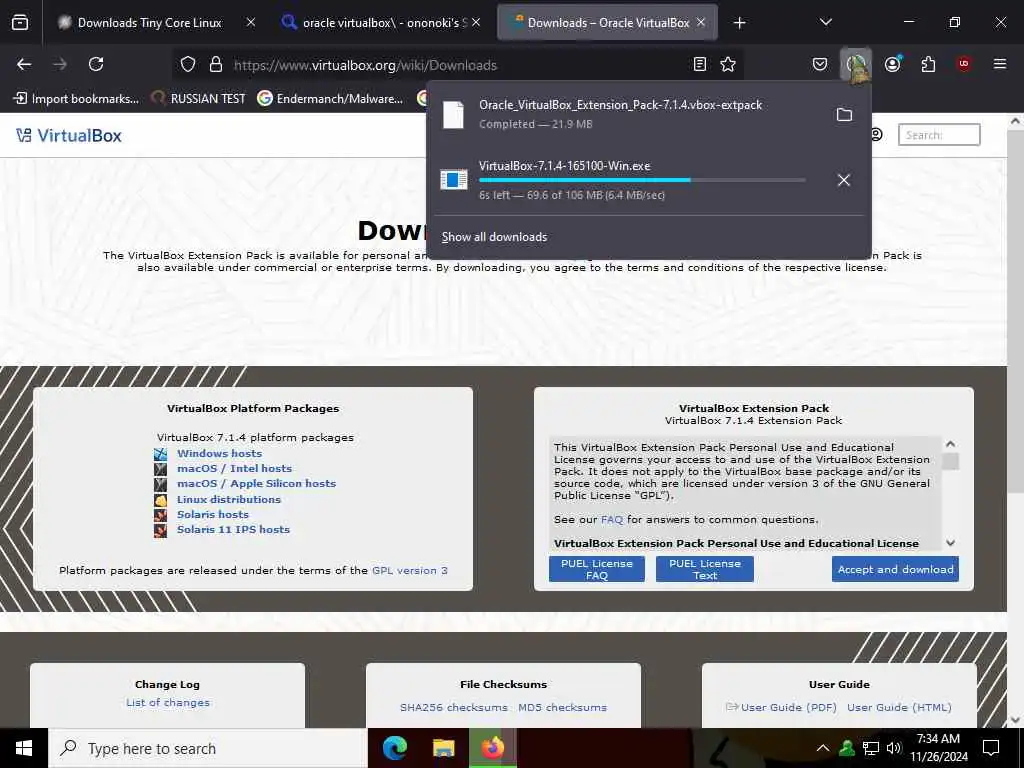Expand the list all tabs chevron

(x=825, y=23)
